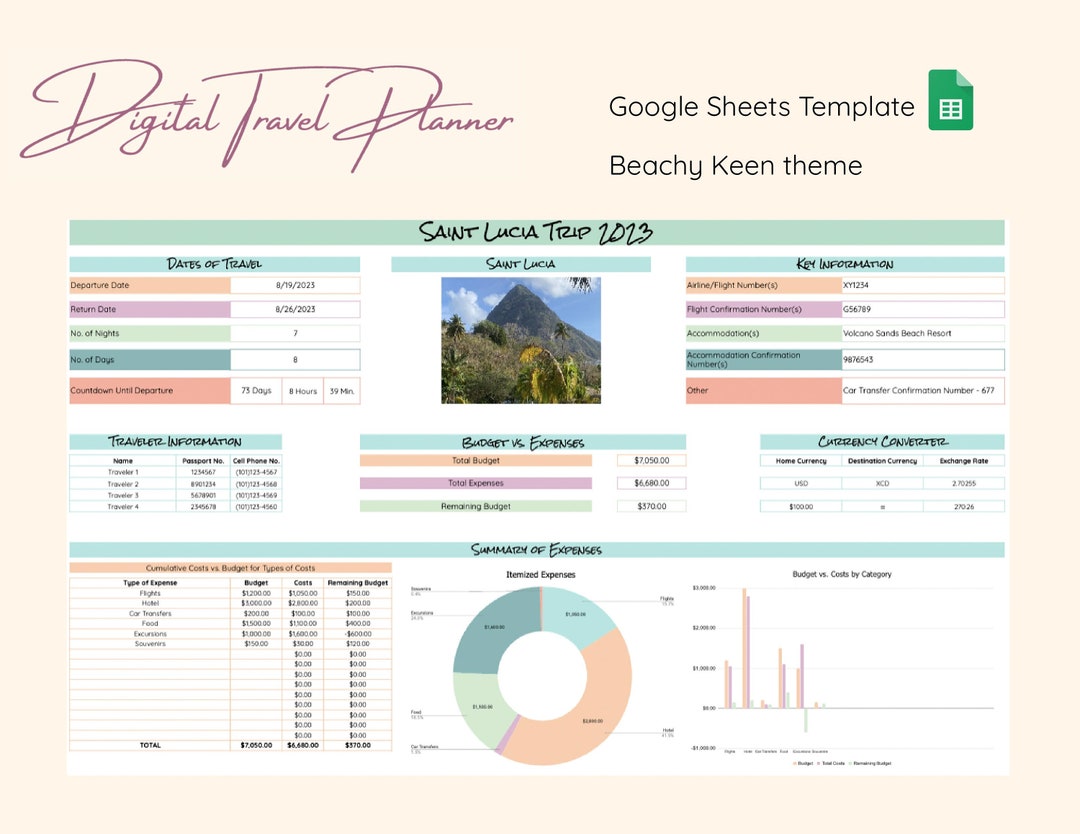Toggle the Budget legend in bar chart

pyautogui.click(x=804, y=762)
